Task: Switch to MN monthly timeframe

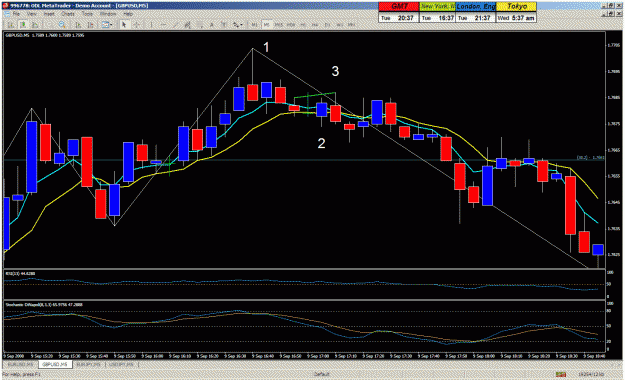Action: pos(351,25)
